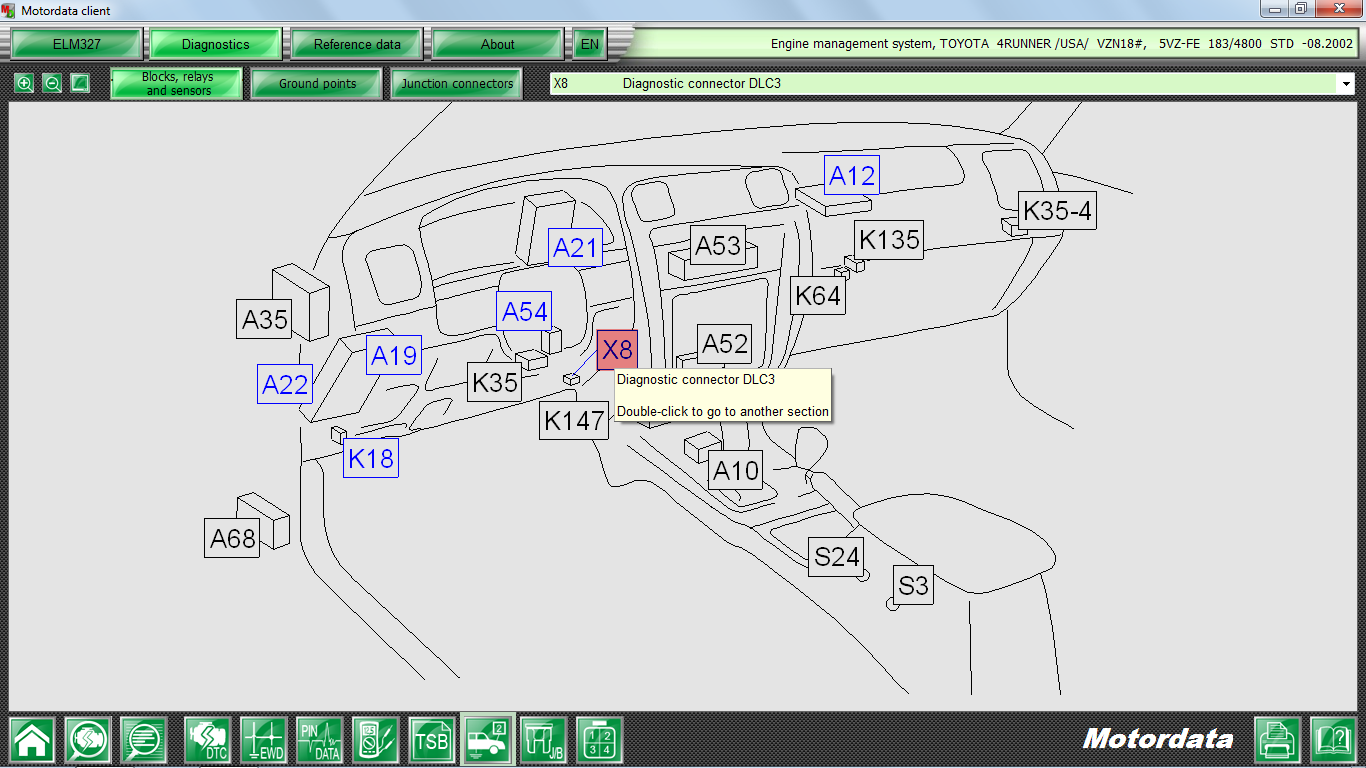Open the Diagnostics tab
The image size is (1366, 768).
click(x=215, y=44)
